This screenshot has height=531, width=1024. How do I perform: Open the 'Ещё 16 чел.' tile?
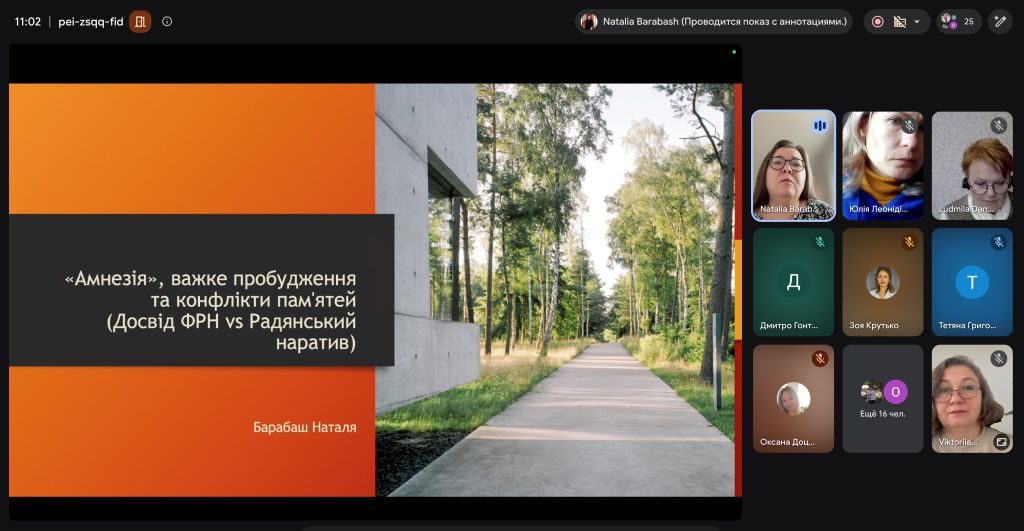click(883, 399)
